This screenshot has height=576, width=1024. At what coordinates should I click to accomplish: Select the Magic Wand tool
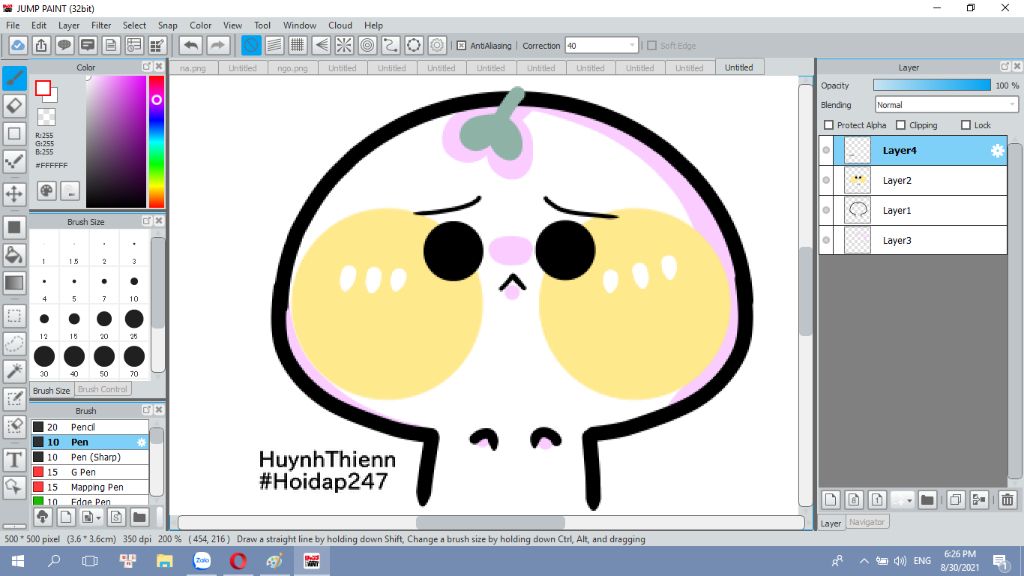click(x=14, y=371)
